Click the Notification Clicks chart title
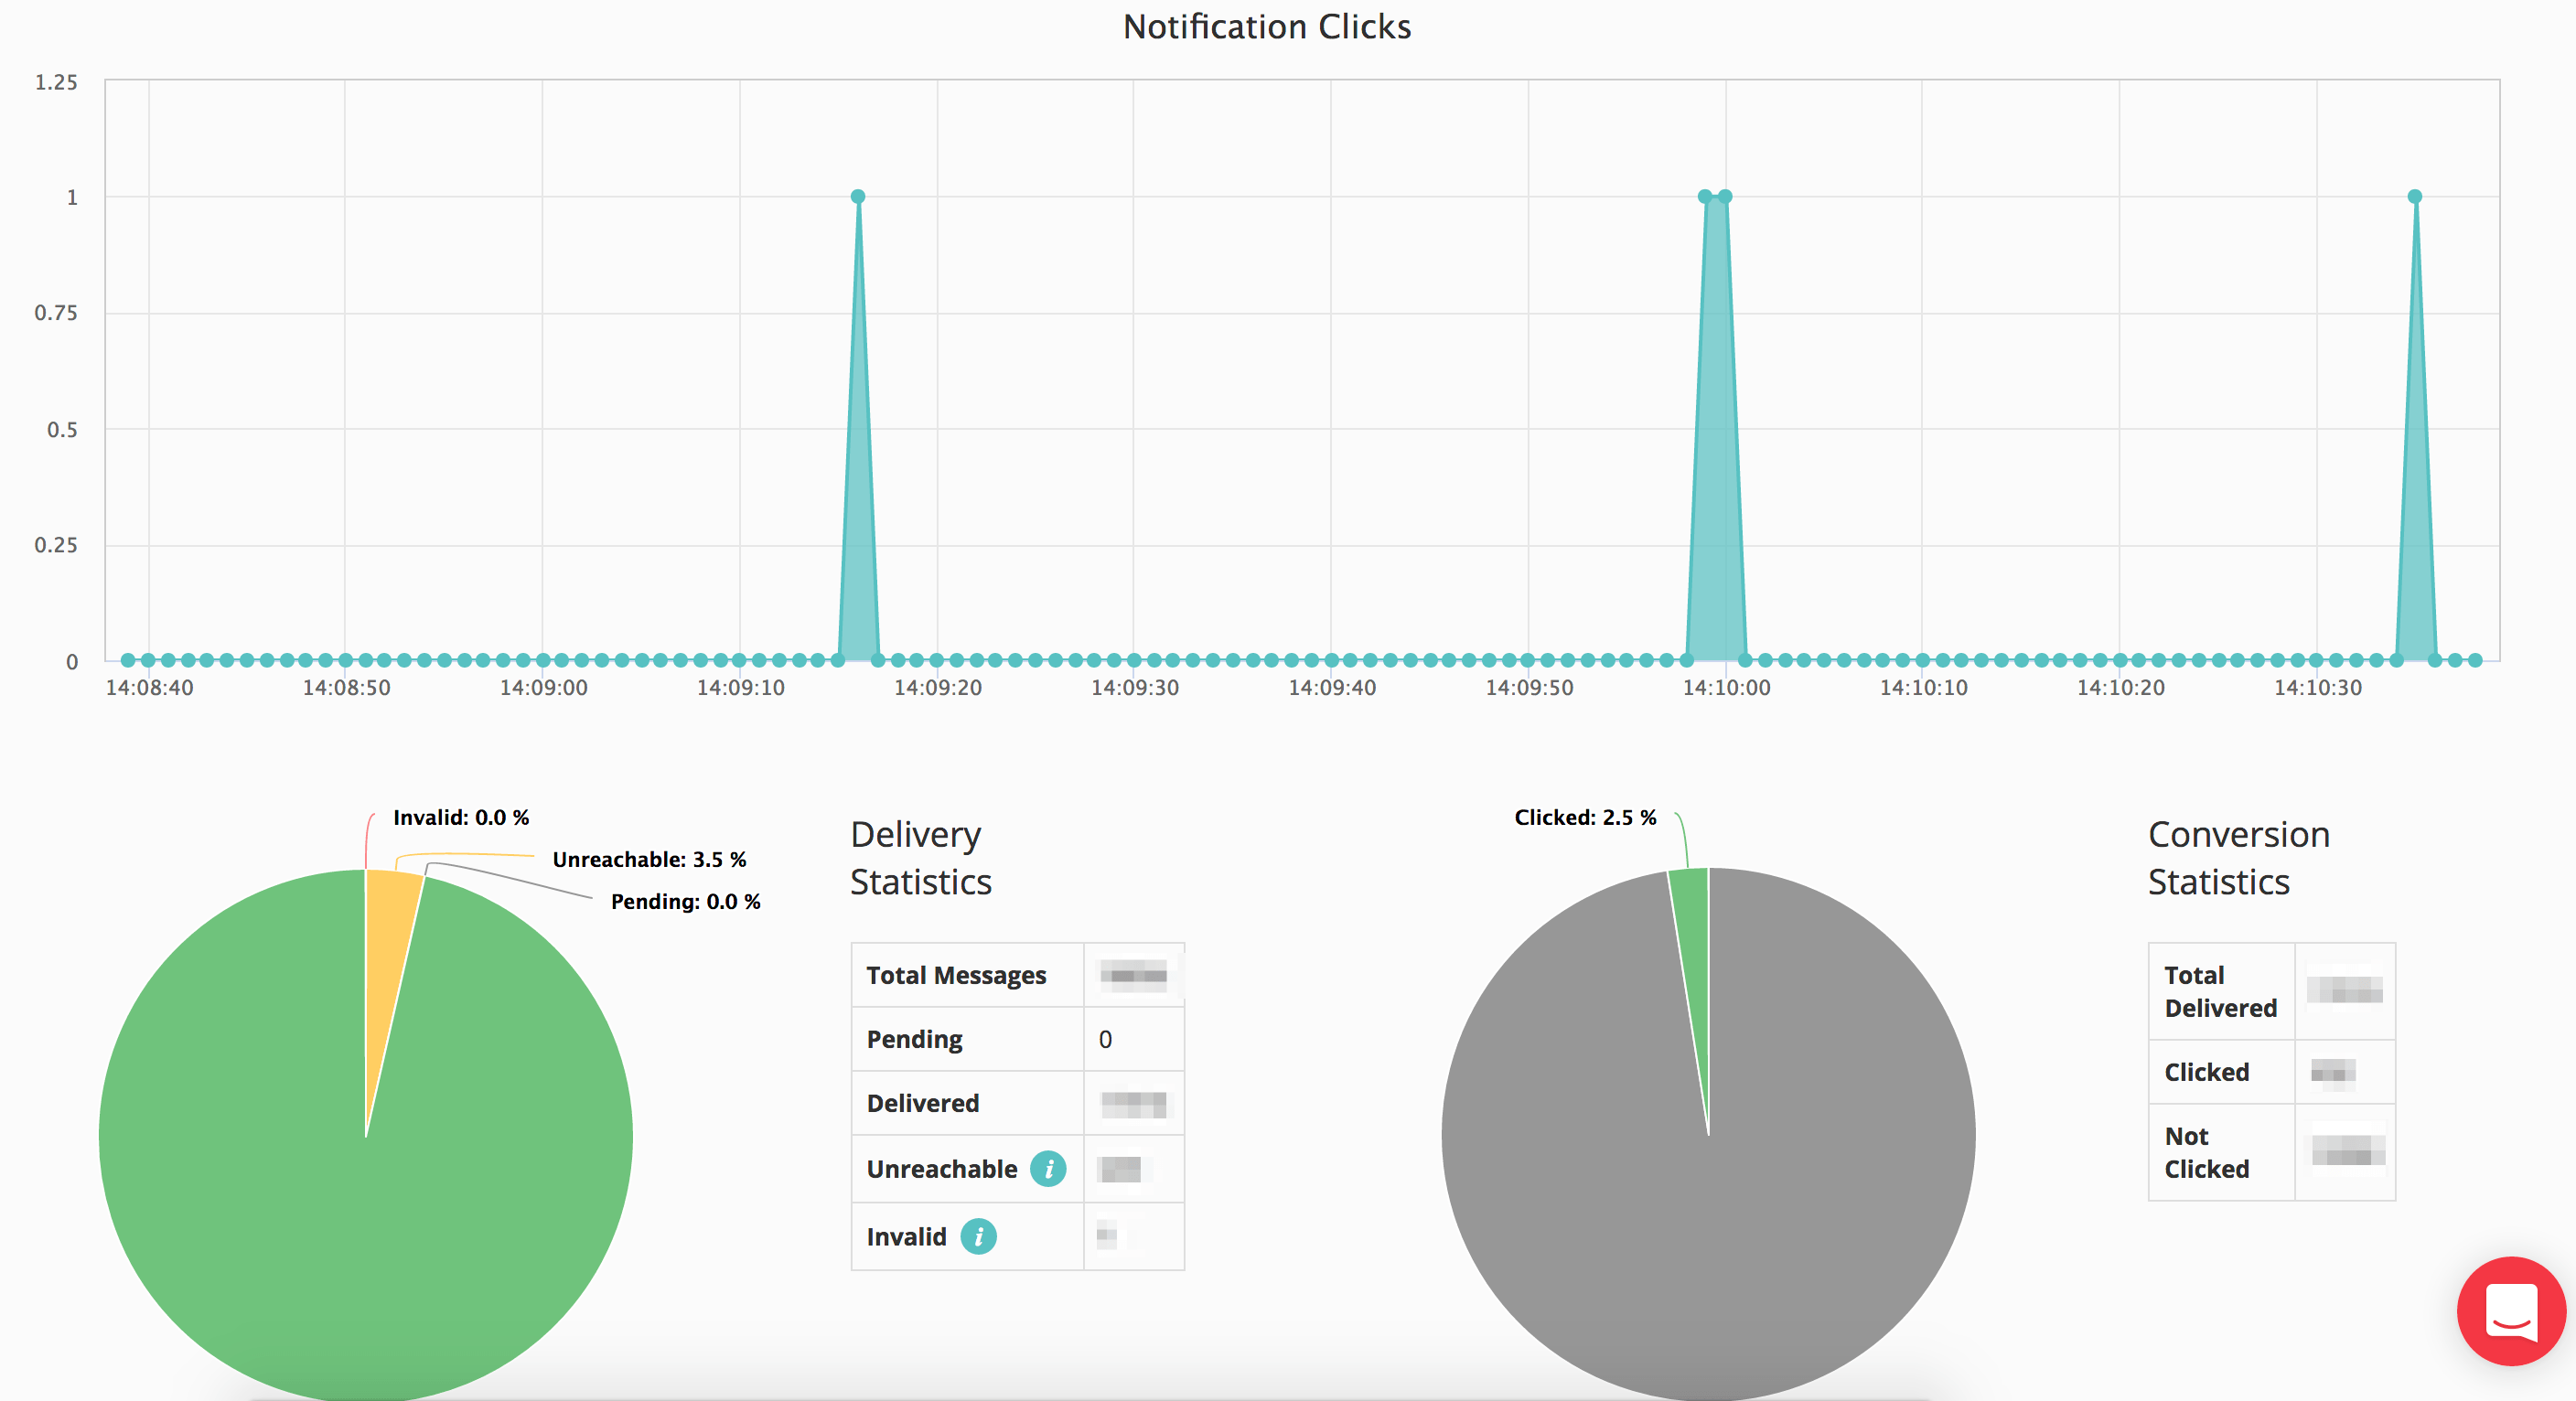Viewport: 2576px width, 1401px height. click(x=1266, y=27)
